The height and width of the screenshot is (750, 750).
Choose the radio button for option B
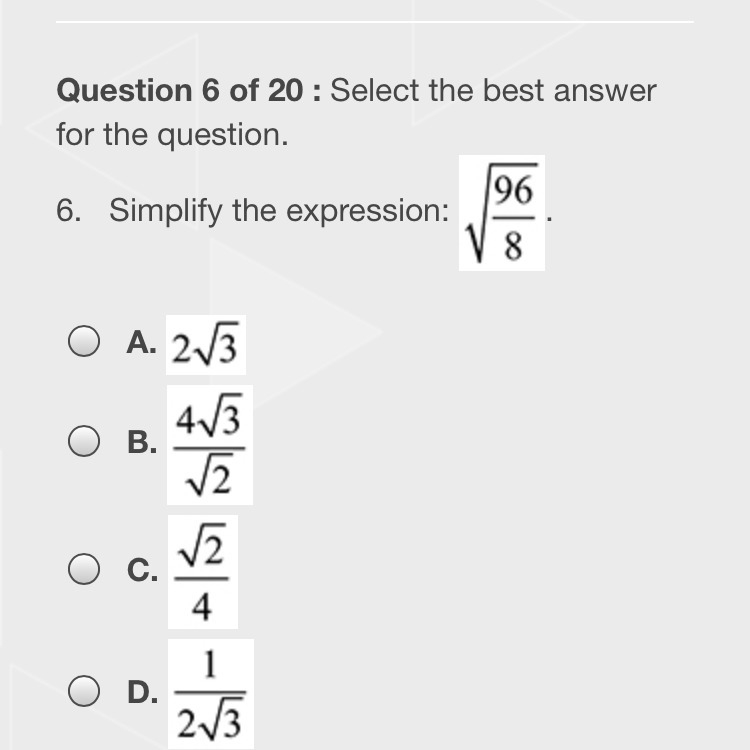point(84,441)
